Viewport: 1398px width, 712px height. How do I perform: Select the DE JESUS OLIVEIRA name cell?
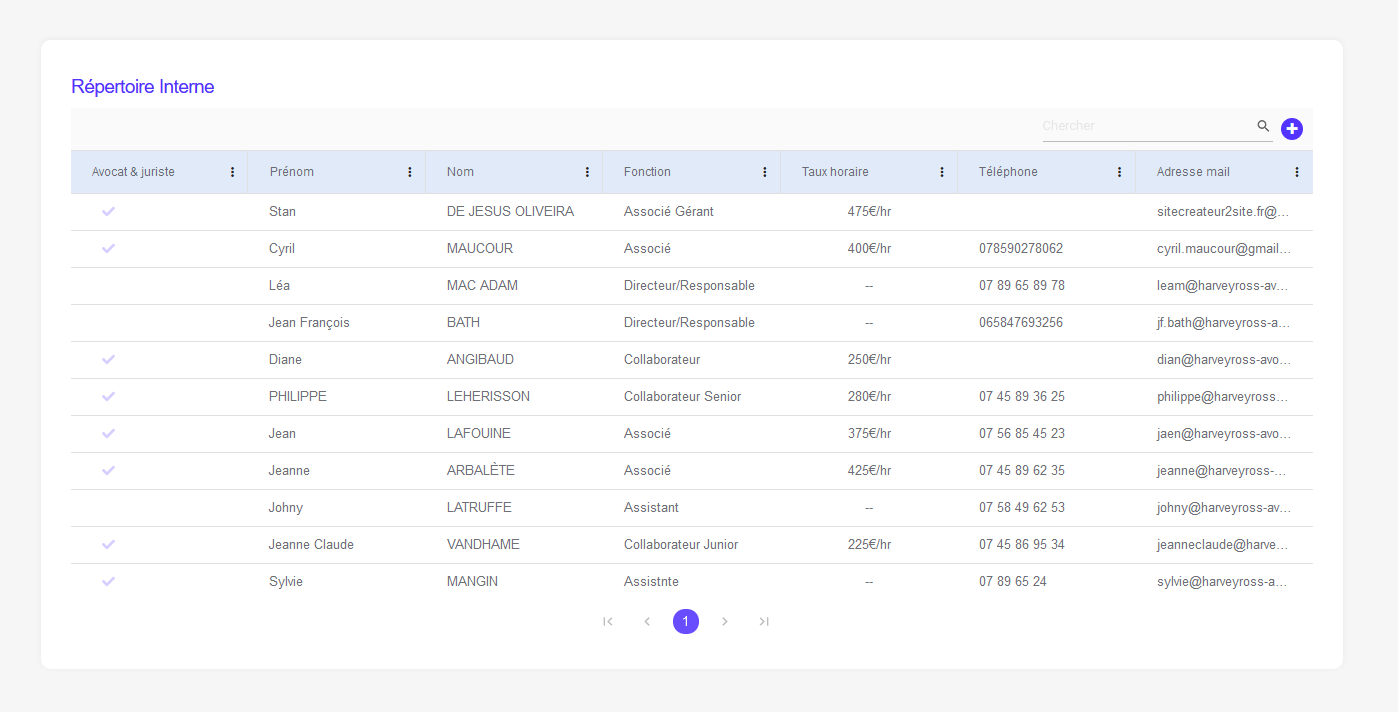click(510, 212)
